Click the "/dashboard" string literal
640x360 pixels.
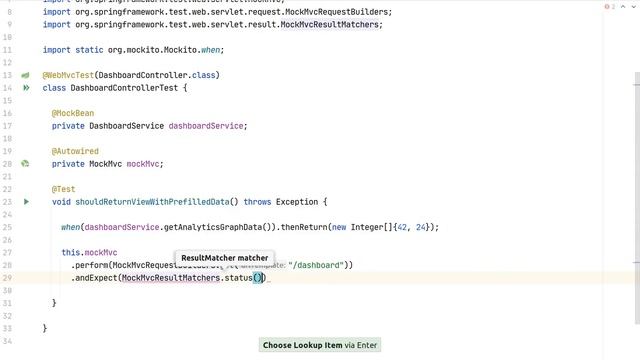click(316, 265)
